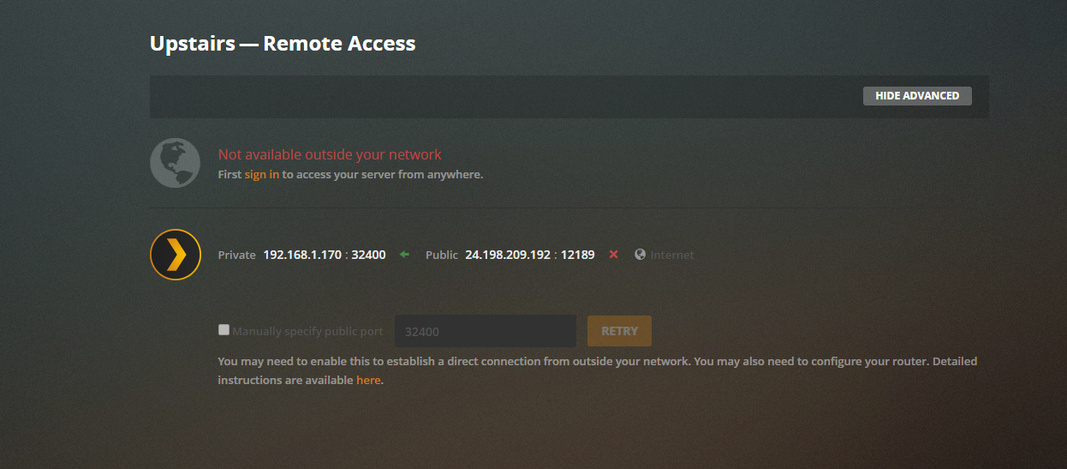The width and height of the screenshot is (1067, 469).
Task: Click the Upstairs — Remote Access heading
Action: [282, 44]
